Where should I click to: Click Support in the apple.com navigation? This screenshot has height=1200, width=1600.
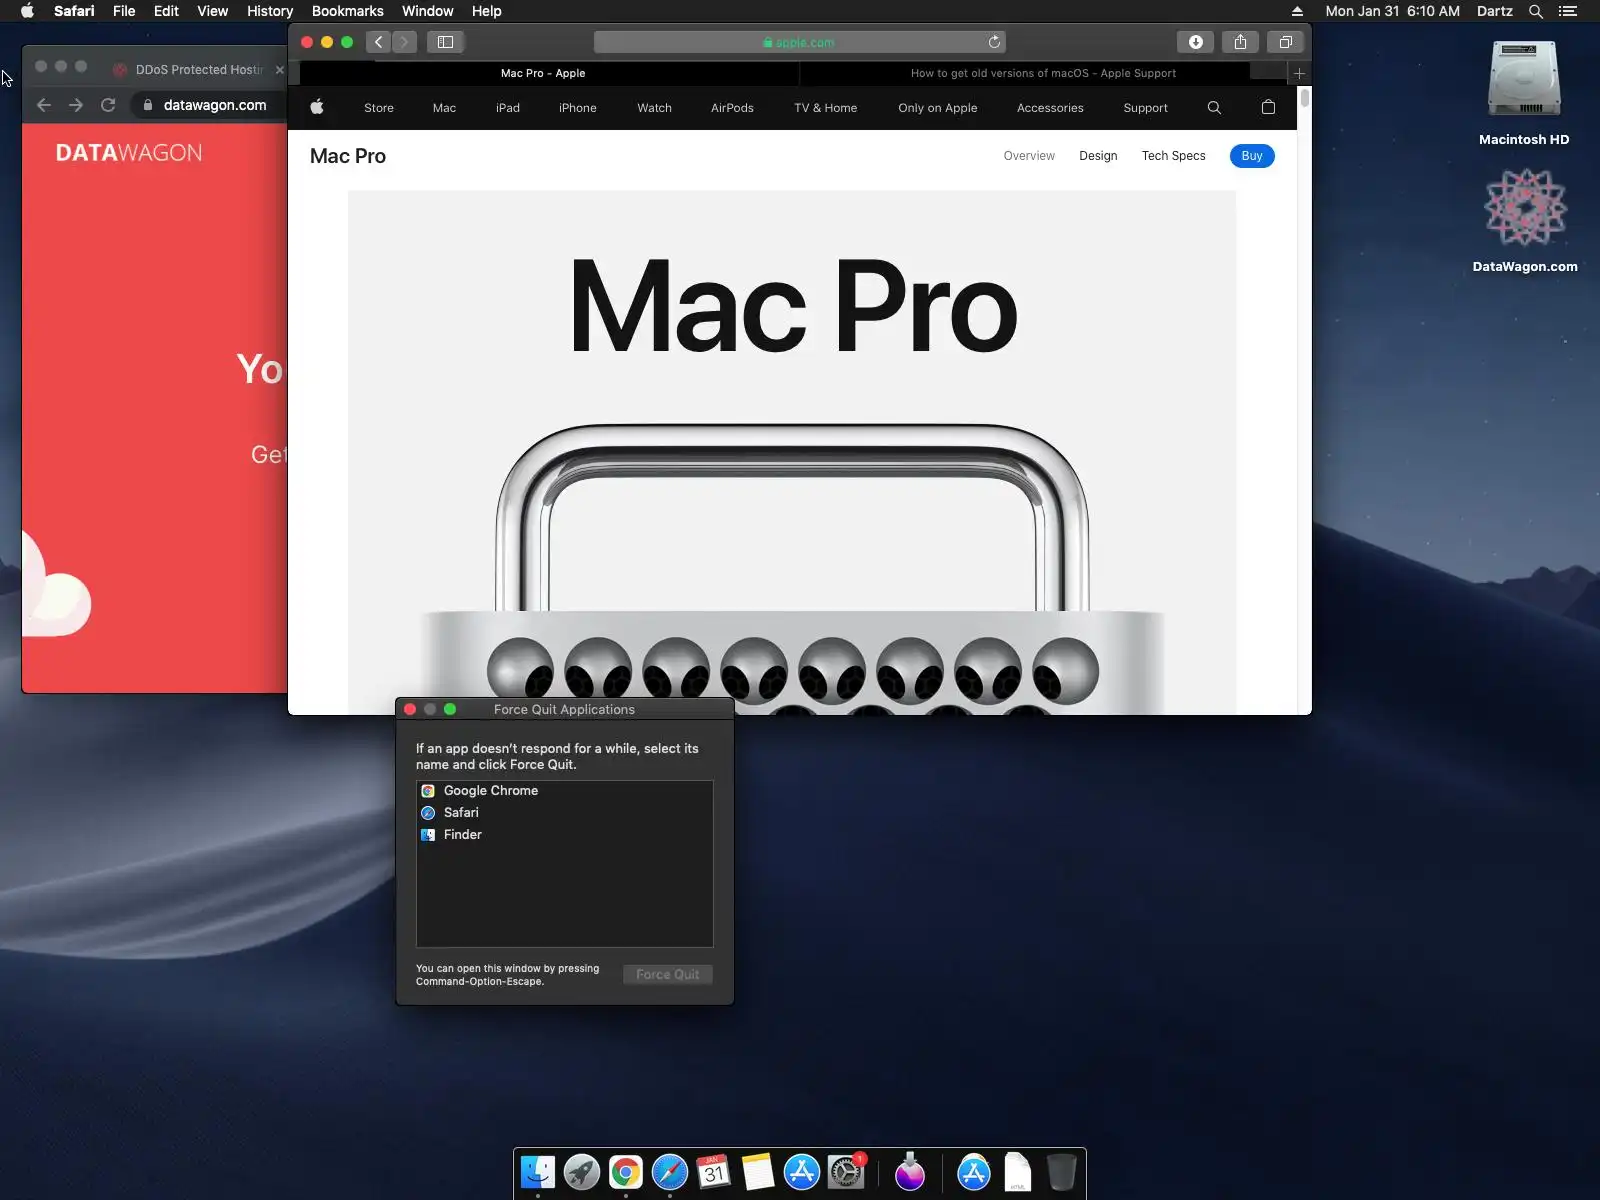(1145, 108)
